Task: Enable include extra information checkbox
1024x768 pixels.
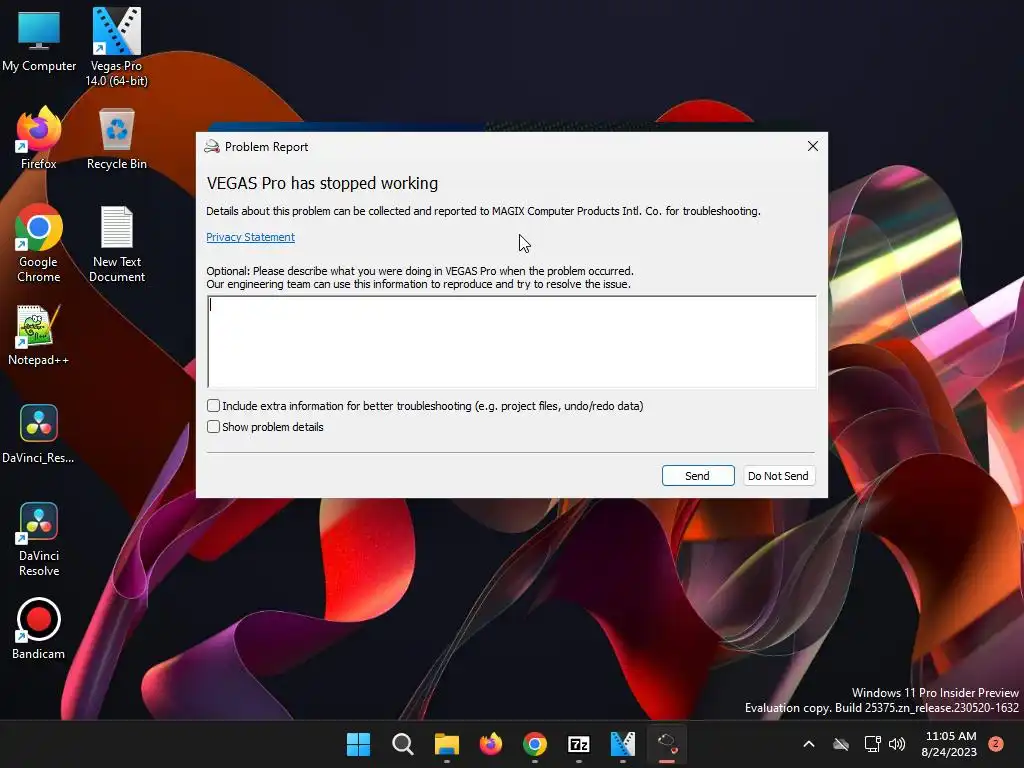Action: coord(214,406)
